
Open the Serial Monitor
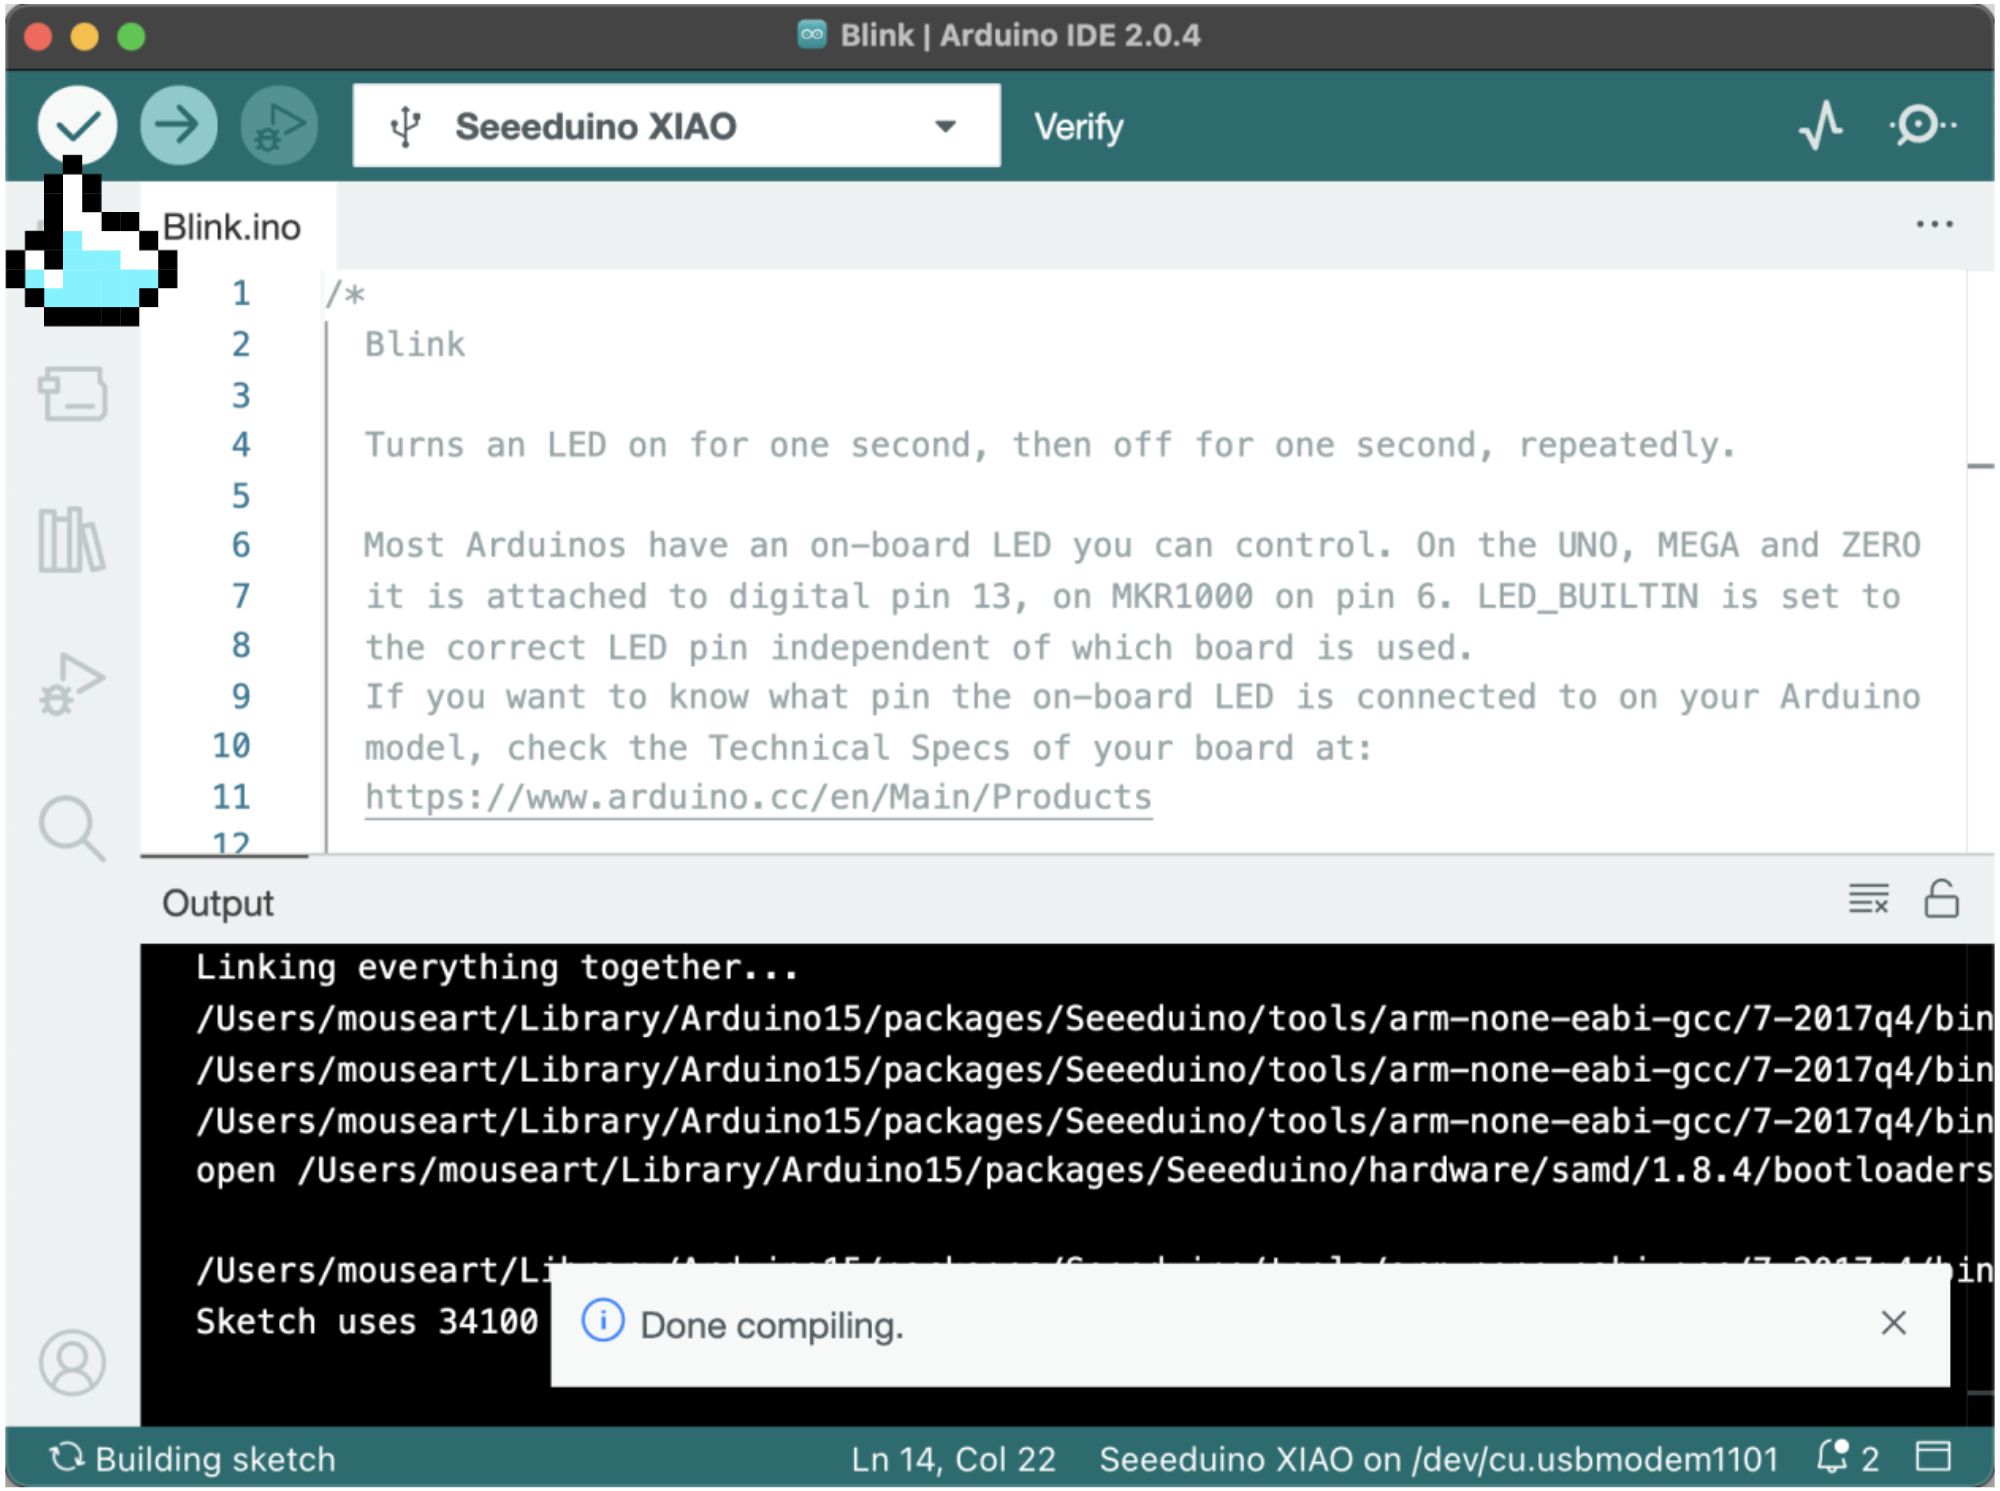1921,126
